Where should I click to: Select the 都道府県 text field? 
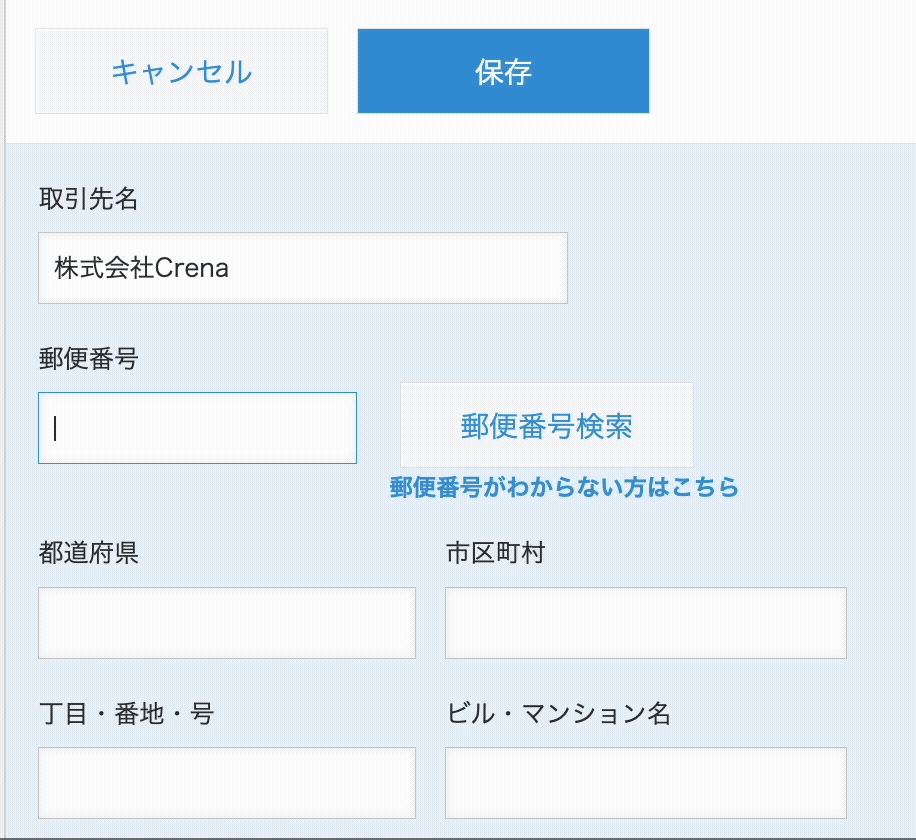(x=227, y=623)
